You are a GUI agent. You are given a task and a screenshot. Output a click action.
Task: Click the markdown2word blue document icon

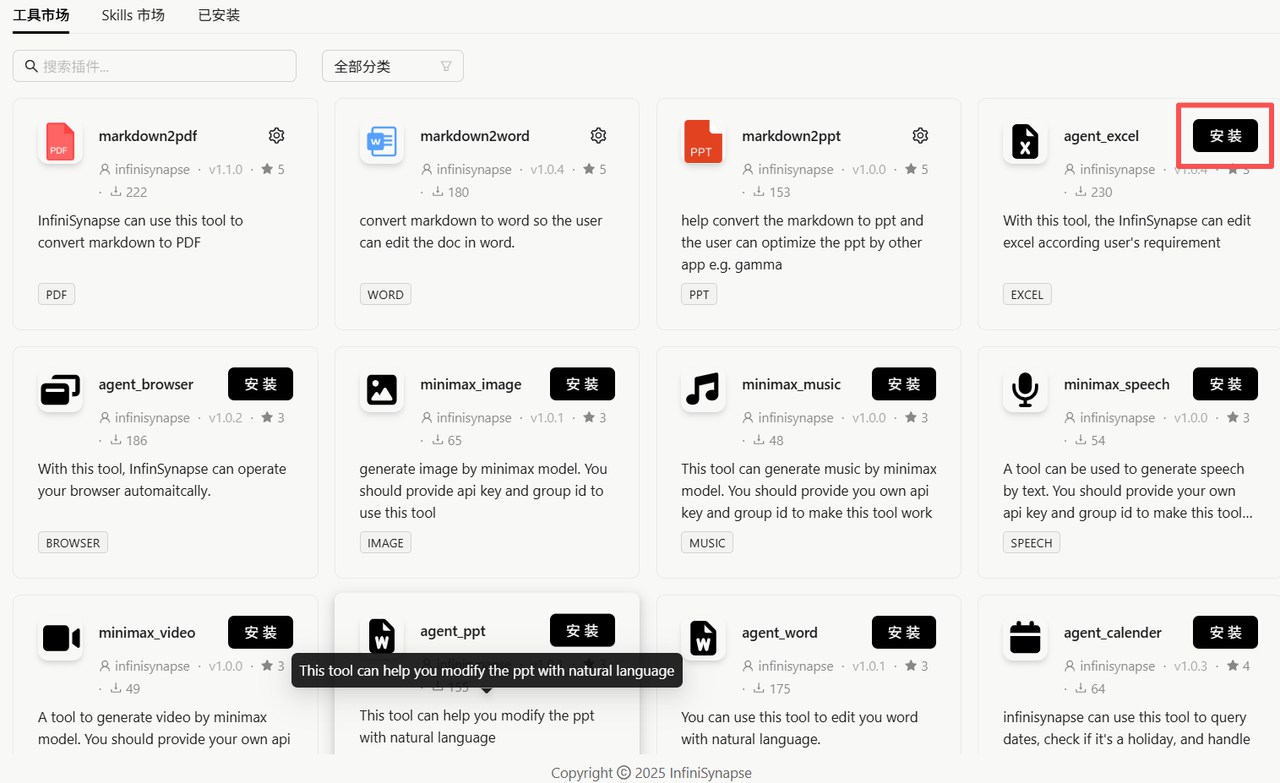coord(381,142)
